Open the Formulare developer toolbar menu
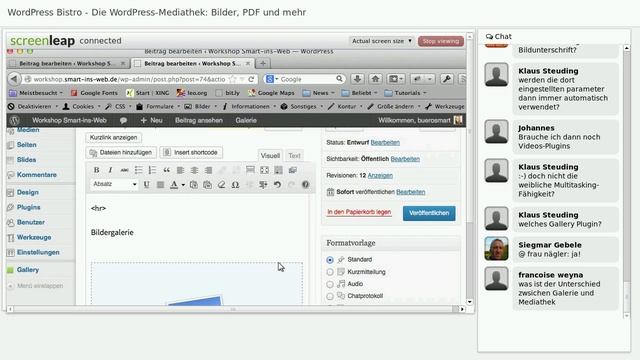The width and height of the screenshot is (640, 360). pos(158,107)
